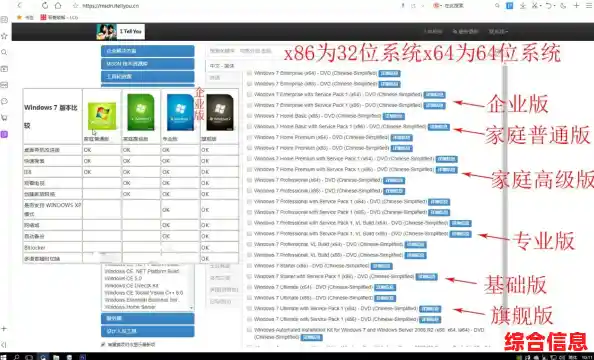The image size is (594, 360).
Task: Click the plus icon at sidebar bottom
Action: (4, 328)
